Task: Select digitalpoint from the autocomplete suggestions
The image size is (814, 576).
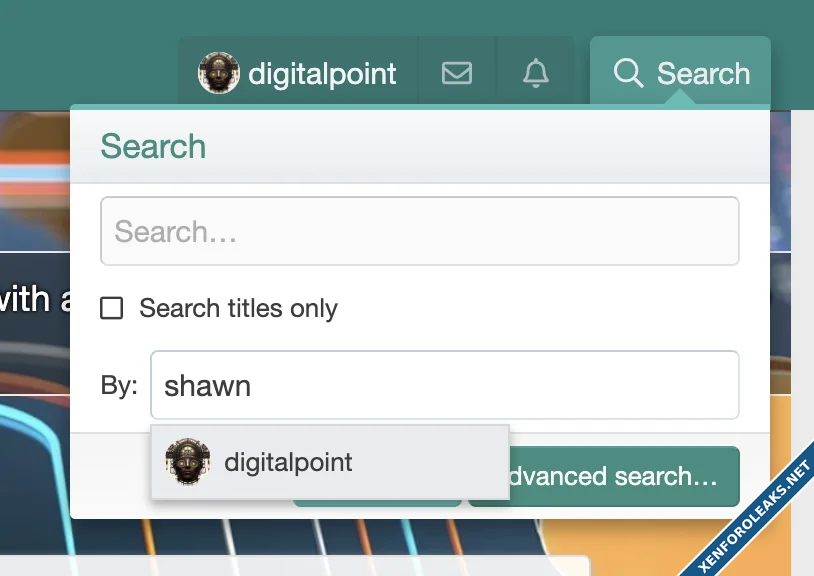Action: pyautogui.click(x=288, y=462)
